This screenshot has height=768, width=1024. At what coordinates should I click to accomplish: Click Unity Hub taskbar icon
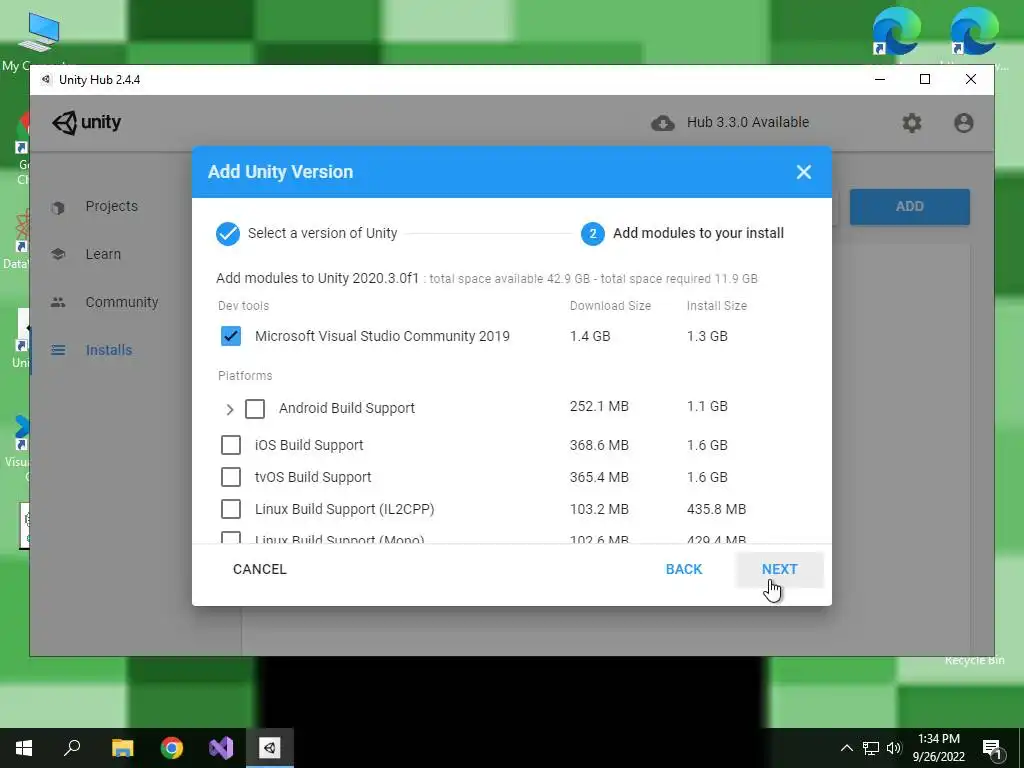[270, 748]
